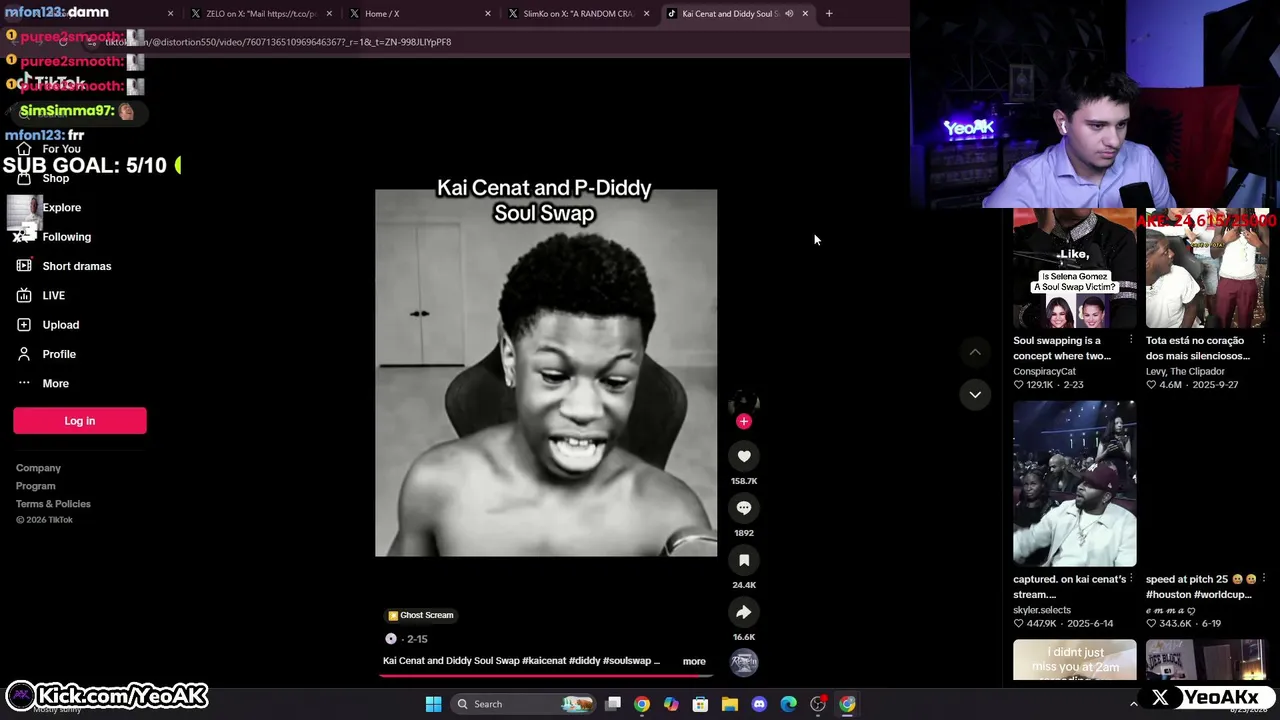Open the Windows Start menu
Viewport: 1280px width, 720px height.
[x=433, y=704]
